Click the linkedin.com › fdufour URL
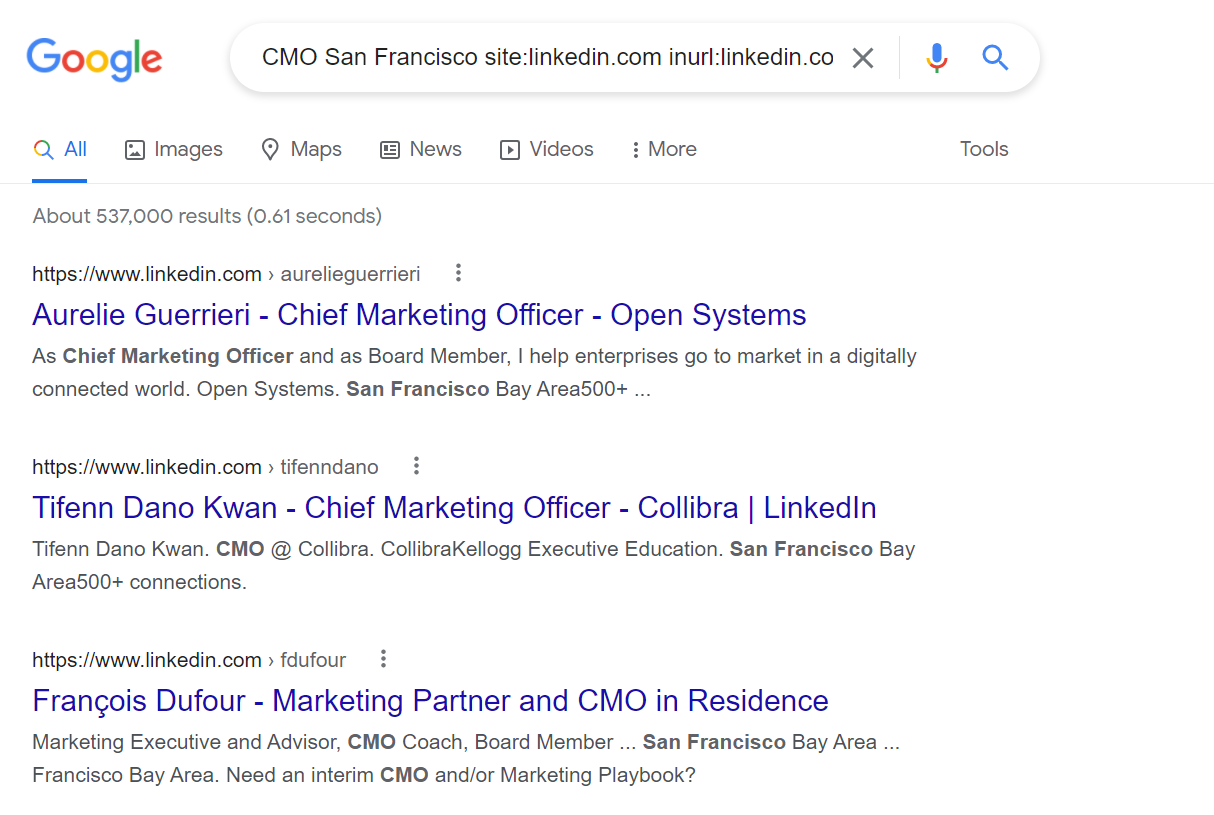This screenshot has height=815, width=1214. pos(189,659)
